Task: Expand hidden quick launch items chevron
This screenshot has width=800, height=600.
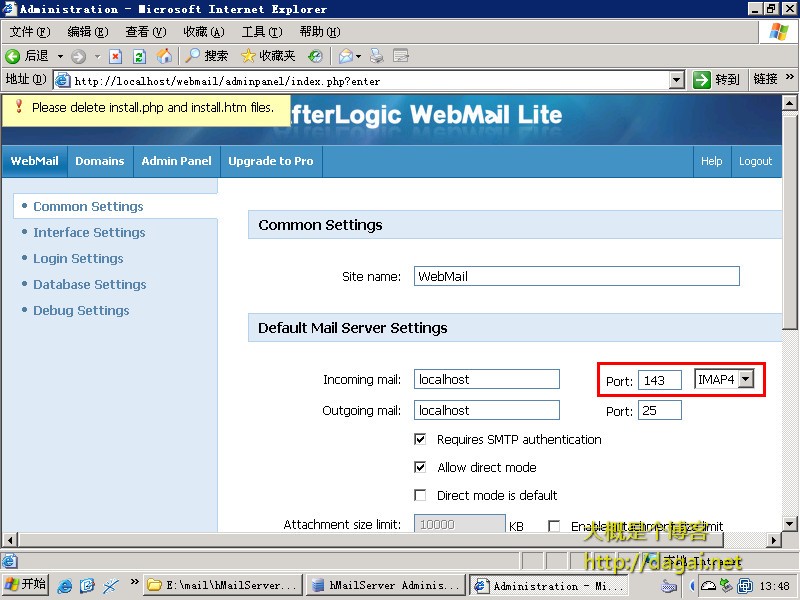Action: [x=134, y=581]
